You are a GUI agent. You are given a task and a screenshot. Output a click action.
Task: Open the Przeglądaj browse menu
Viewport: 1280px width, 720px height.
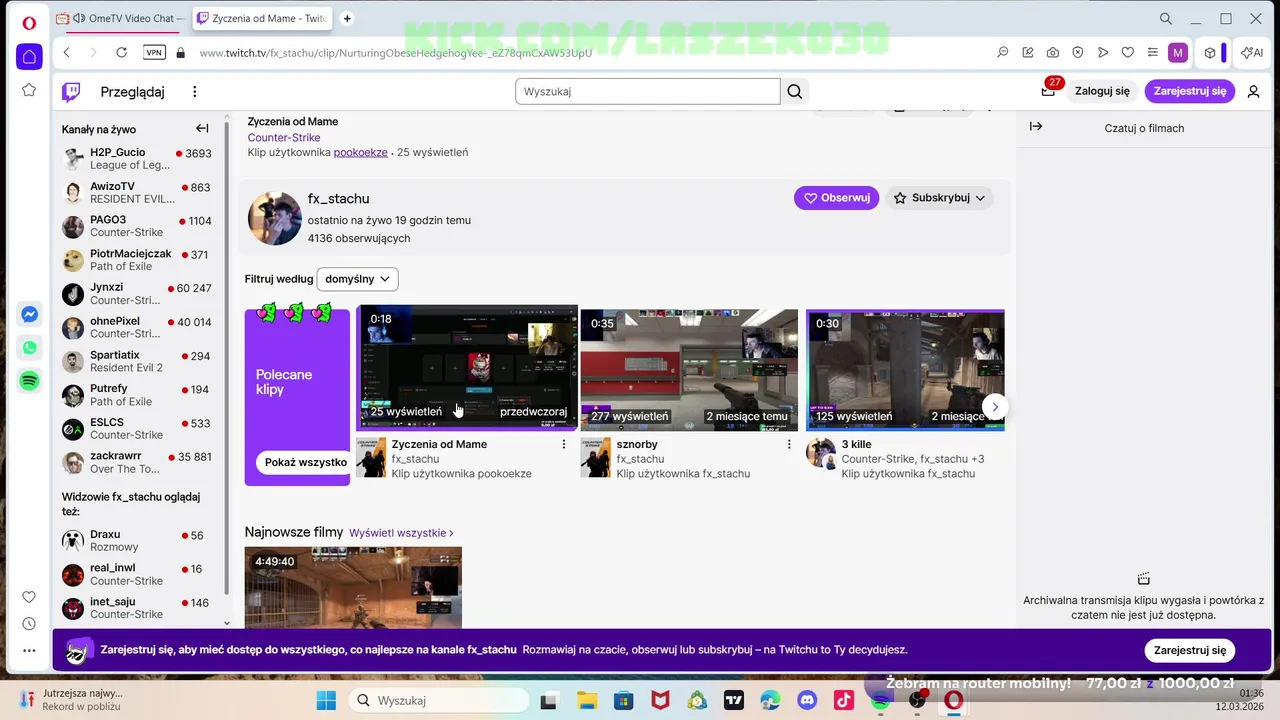click(x=132, y=92)
